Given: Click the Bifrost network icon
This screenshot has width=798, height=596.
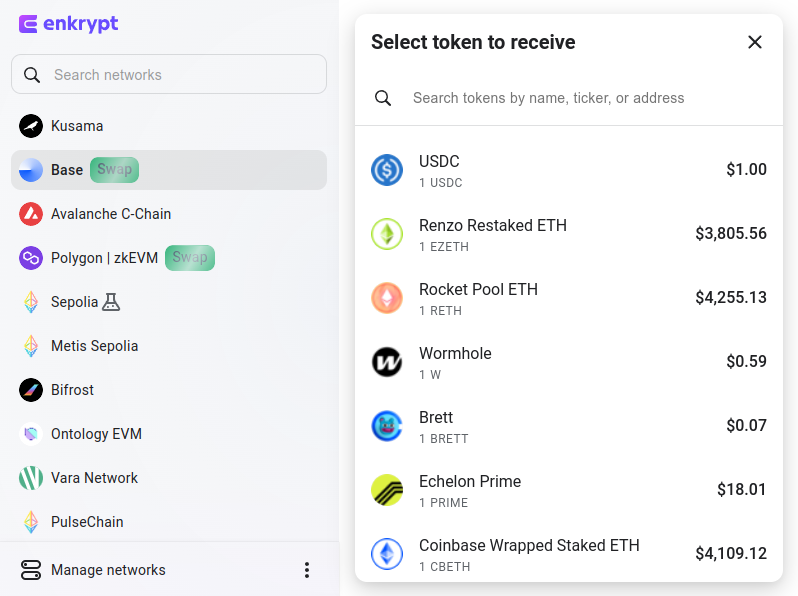Looking at the screenshot, I should (x=31, y=390).
